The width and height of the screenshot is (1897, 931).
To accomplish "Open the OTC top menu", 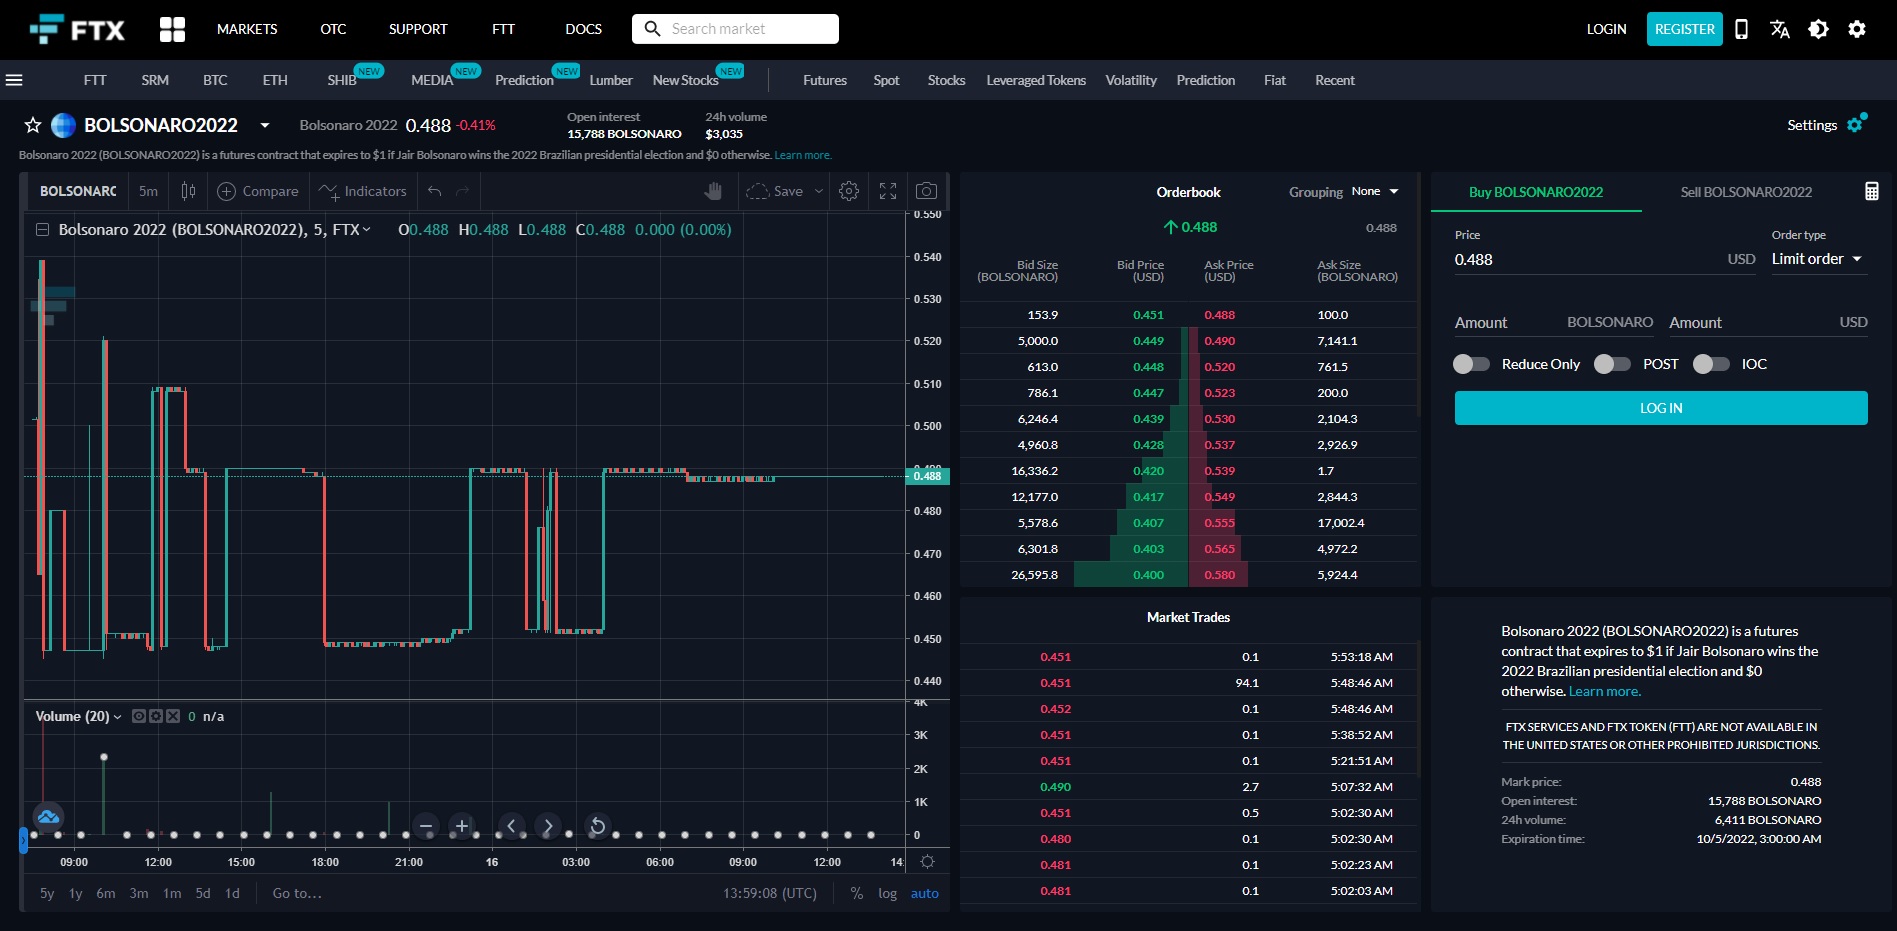I will tap(333, 29).
